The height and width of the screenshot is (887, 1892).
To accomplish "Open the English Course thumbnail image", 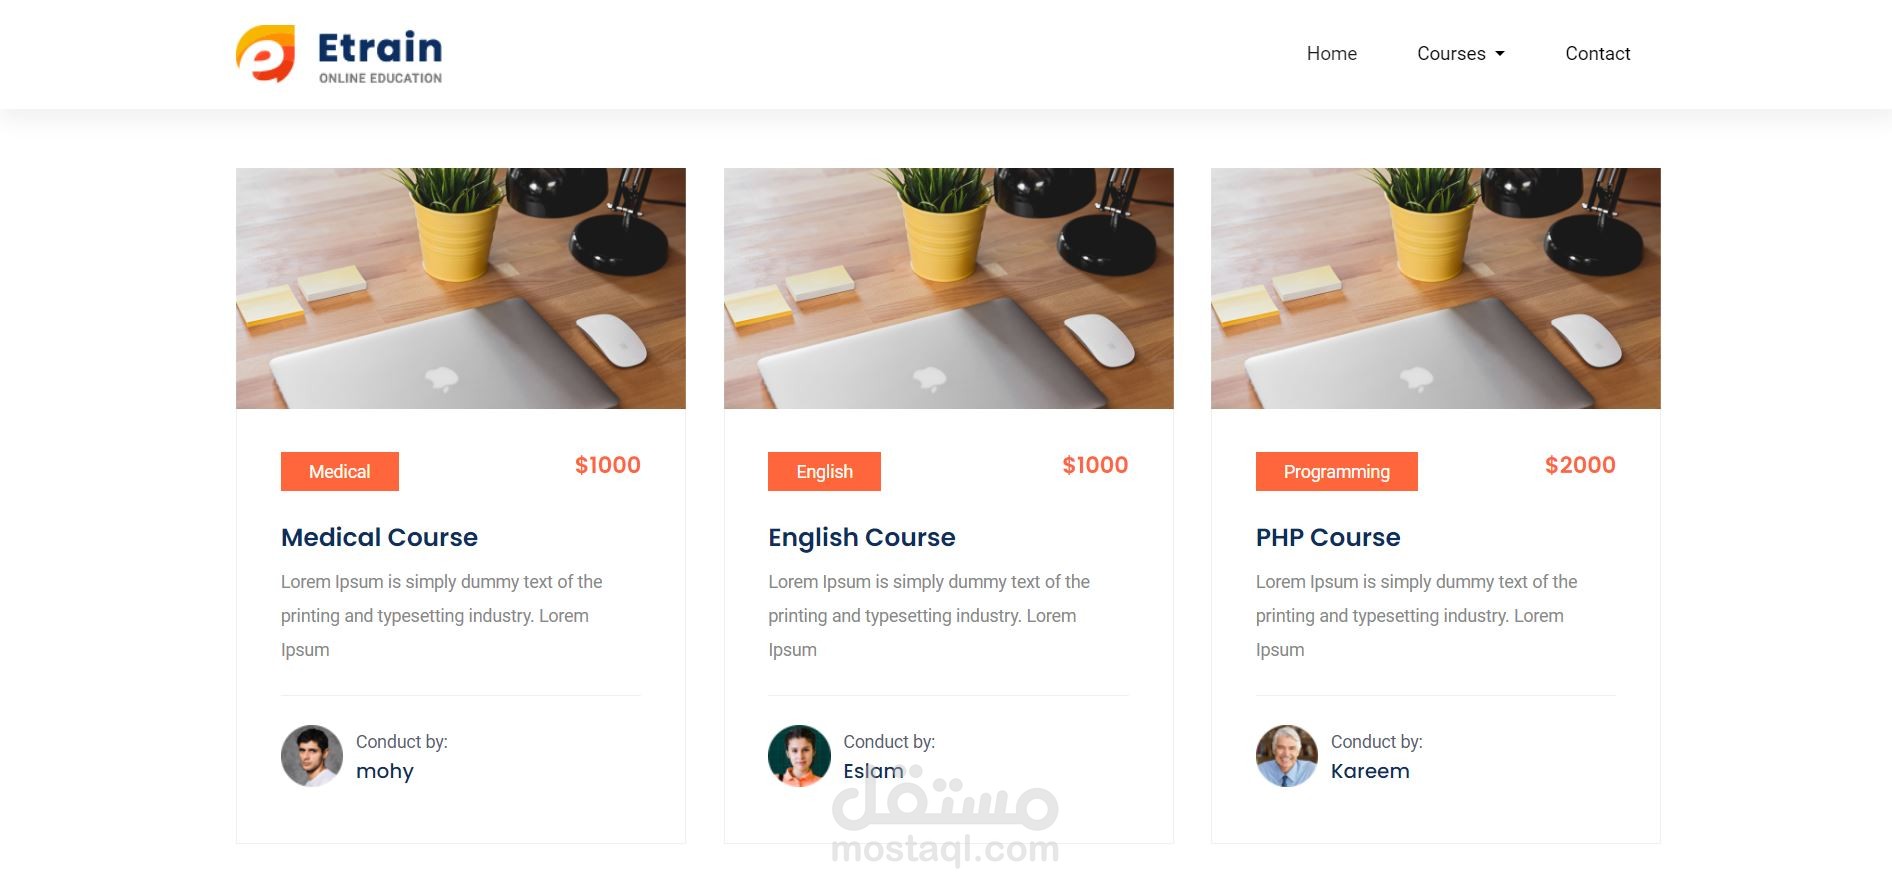I will (x=948, y=288).
